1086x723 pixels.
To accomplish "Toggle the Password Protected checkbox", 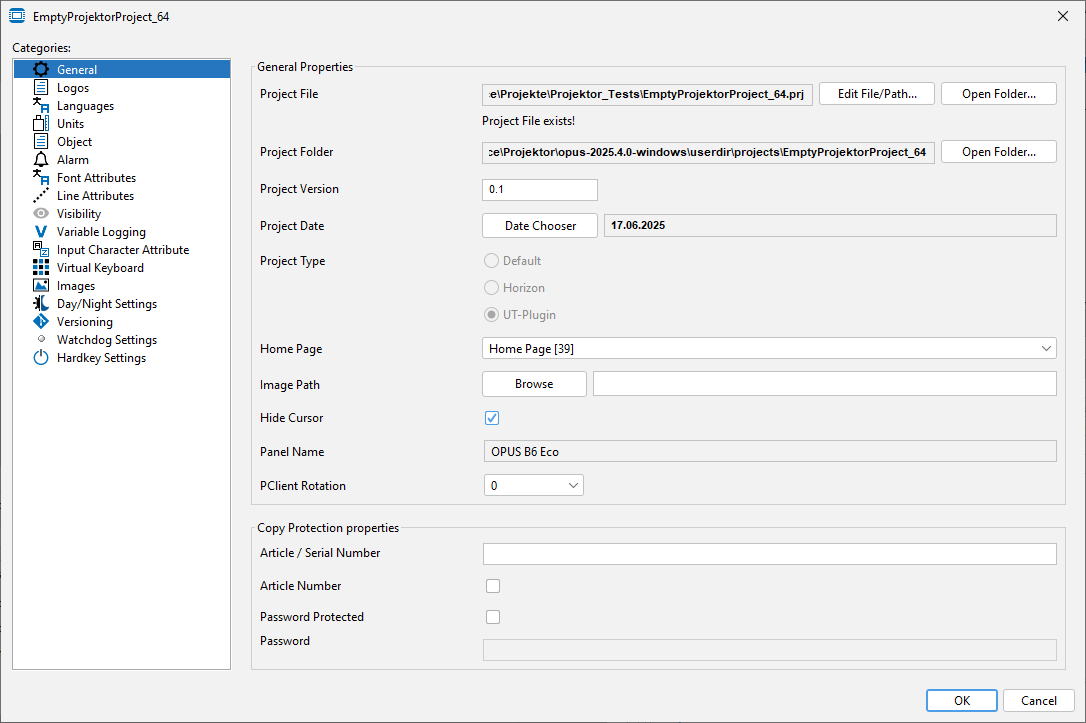I will (x=492, y=617).
